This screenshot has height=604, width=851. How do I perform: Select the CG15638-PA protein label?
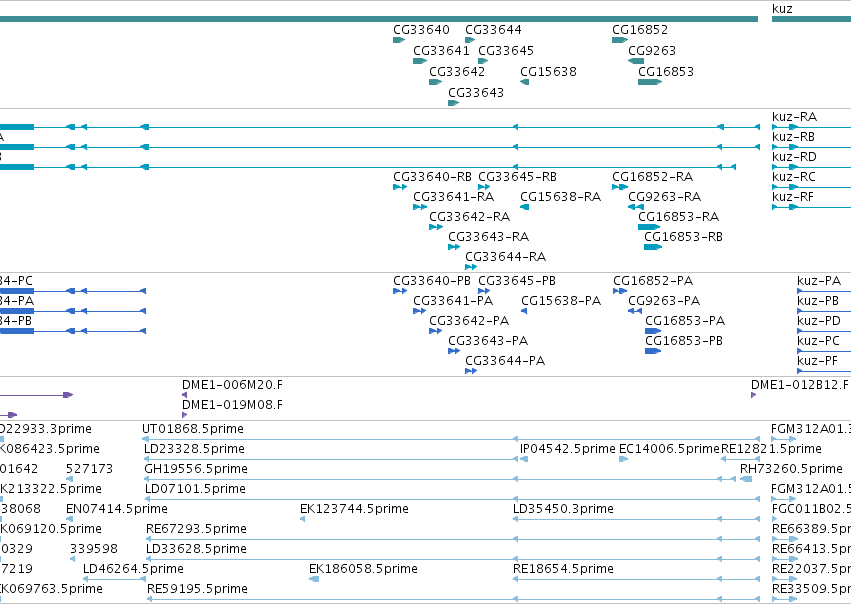tap(561, 301)
